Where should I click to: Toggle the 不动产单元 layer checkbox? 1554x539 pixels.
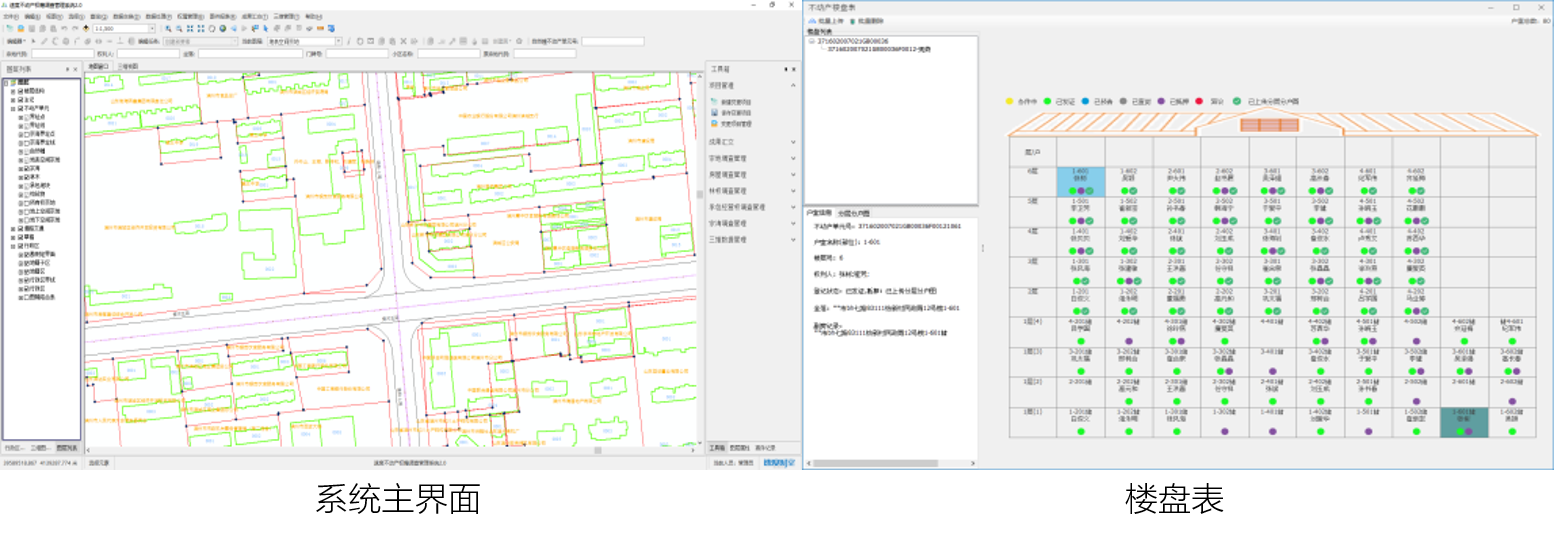click(21, 108)
